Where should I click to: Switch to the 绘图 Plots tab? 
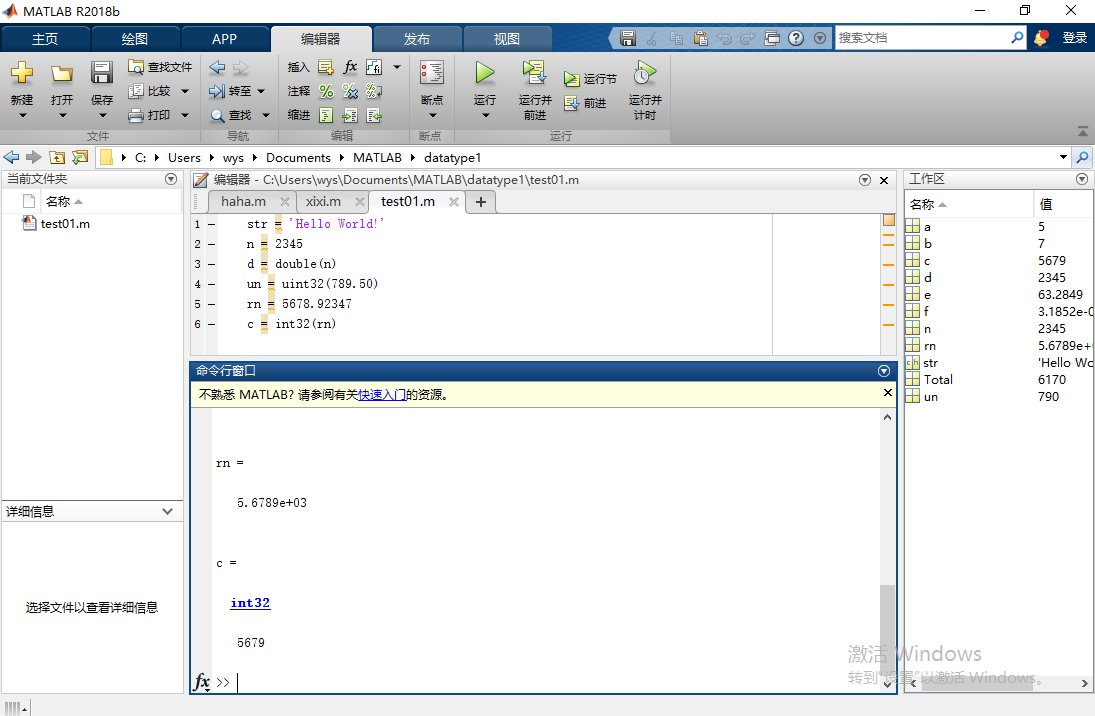pos(135,39)
